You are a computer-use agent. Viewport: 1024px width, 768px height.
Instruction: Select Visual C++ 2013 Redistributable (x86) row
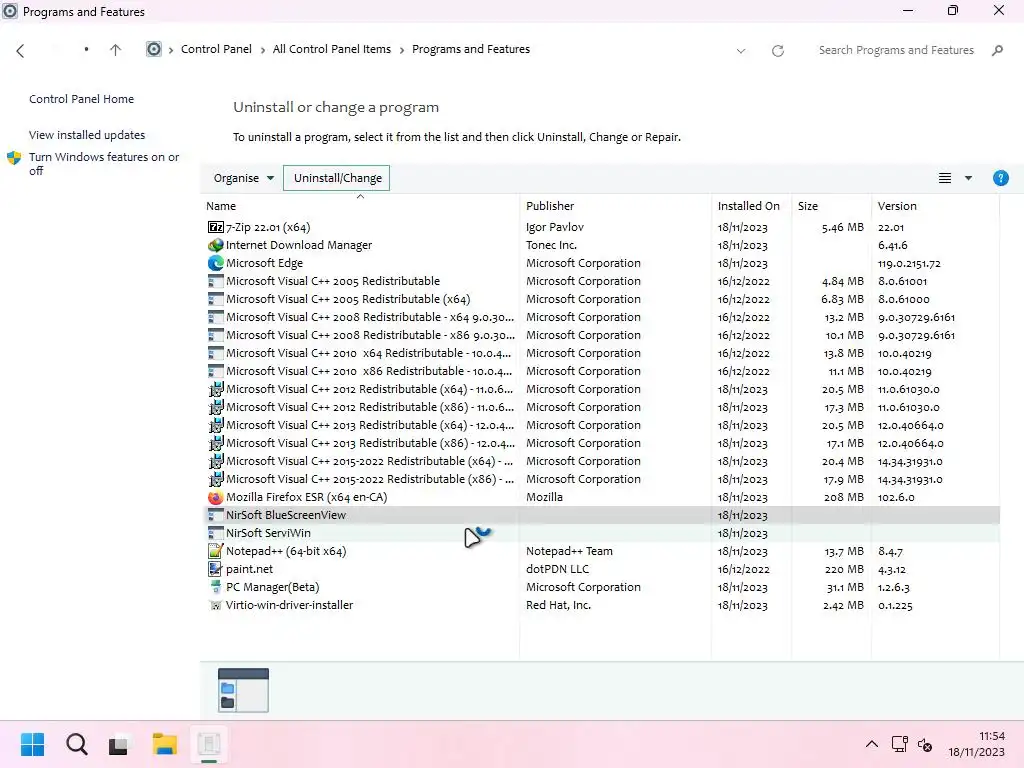click(601, 443)
